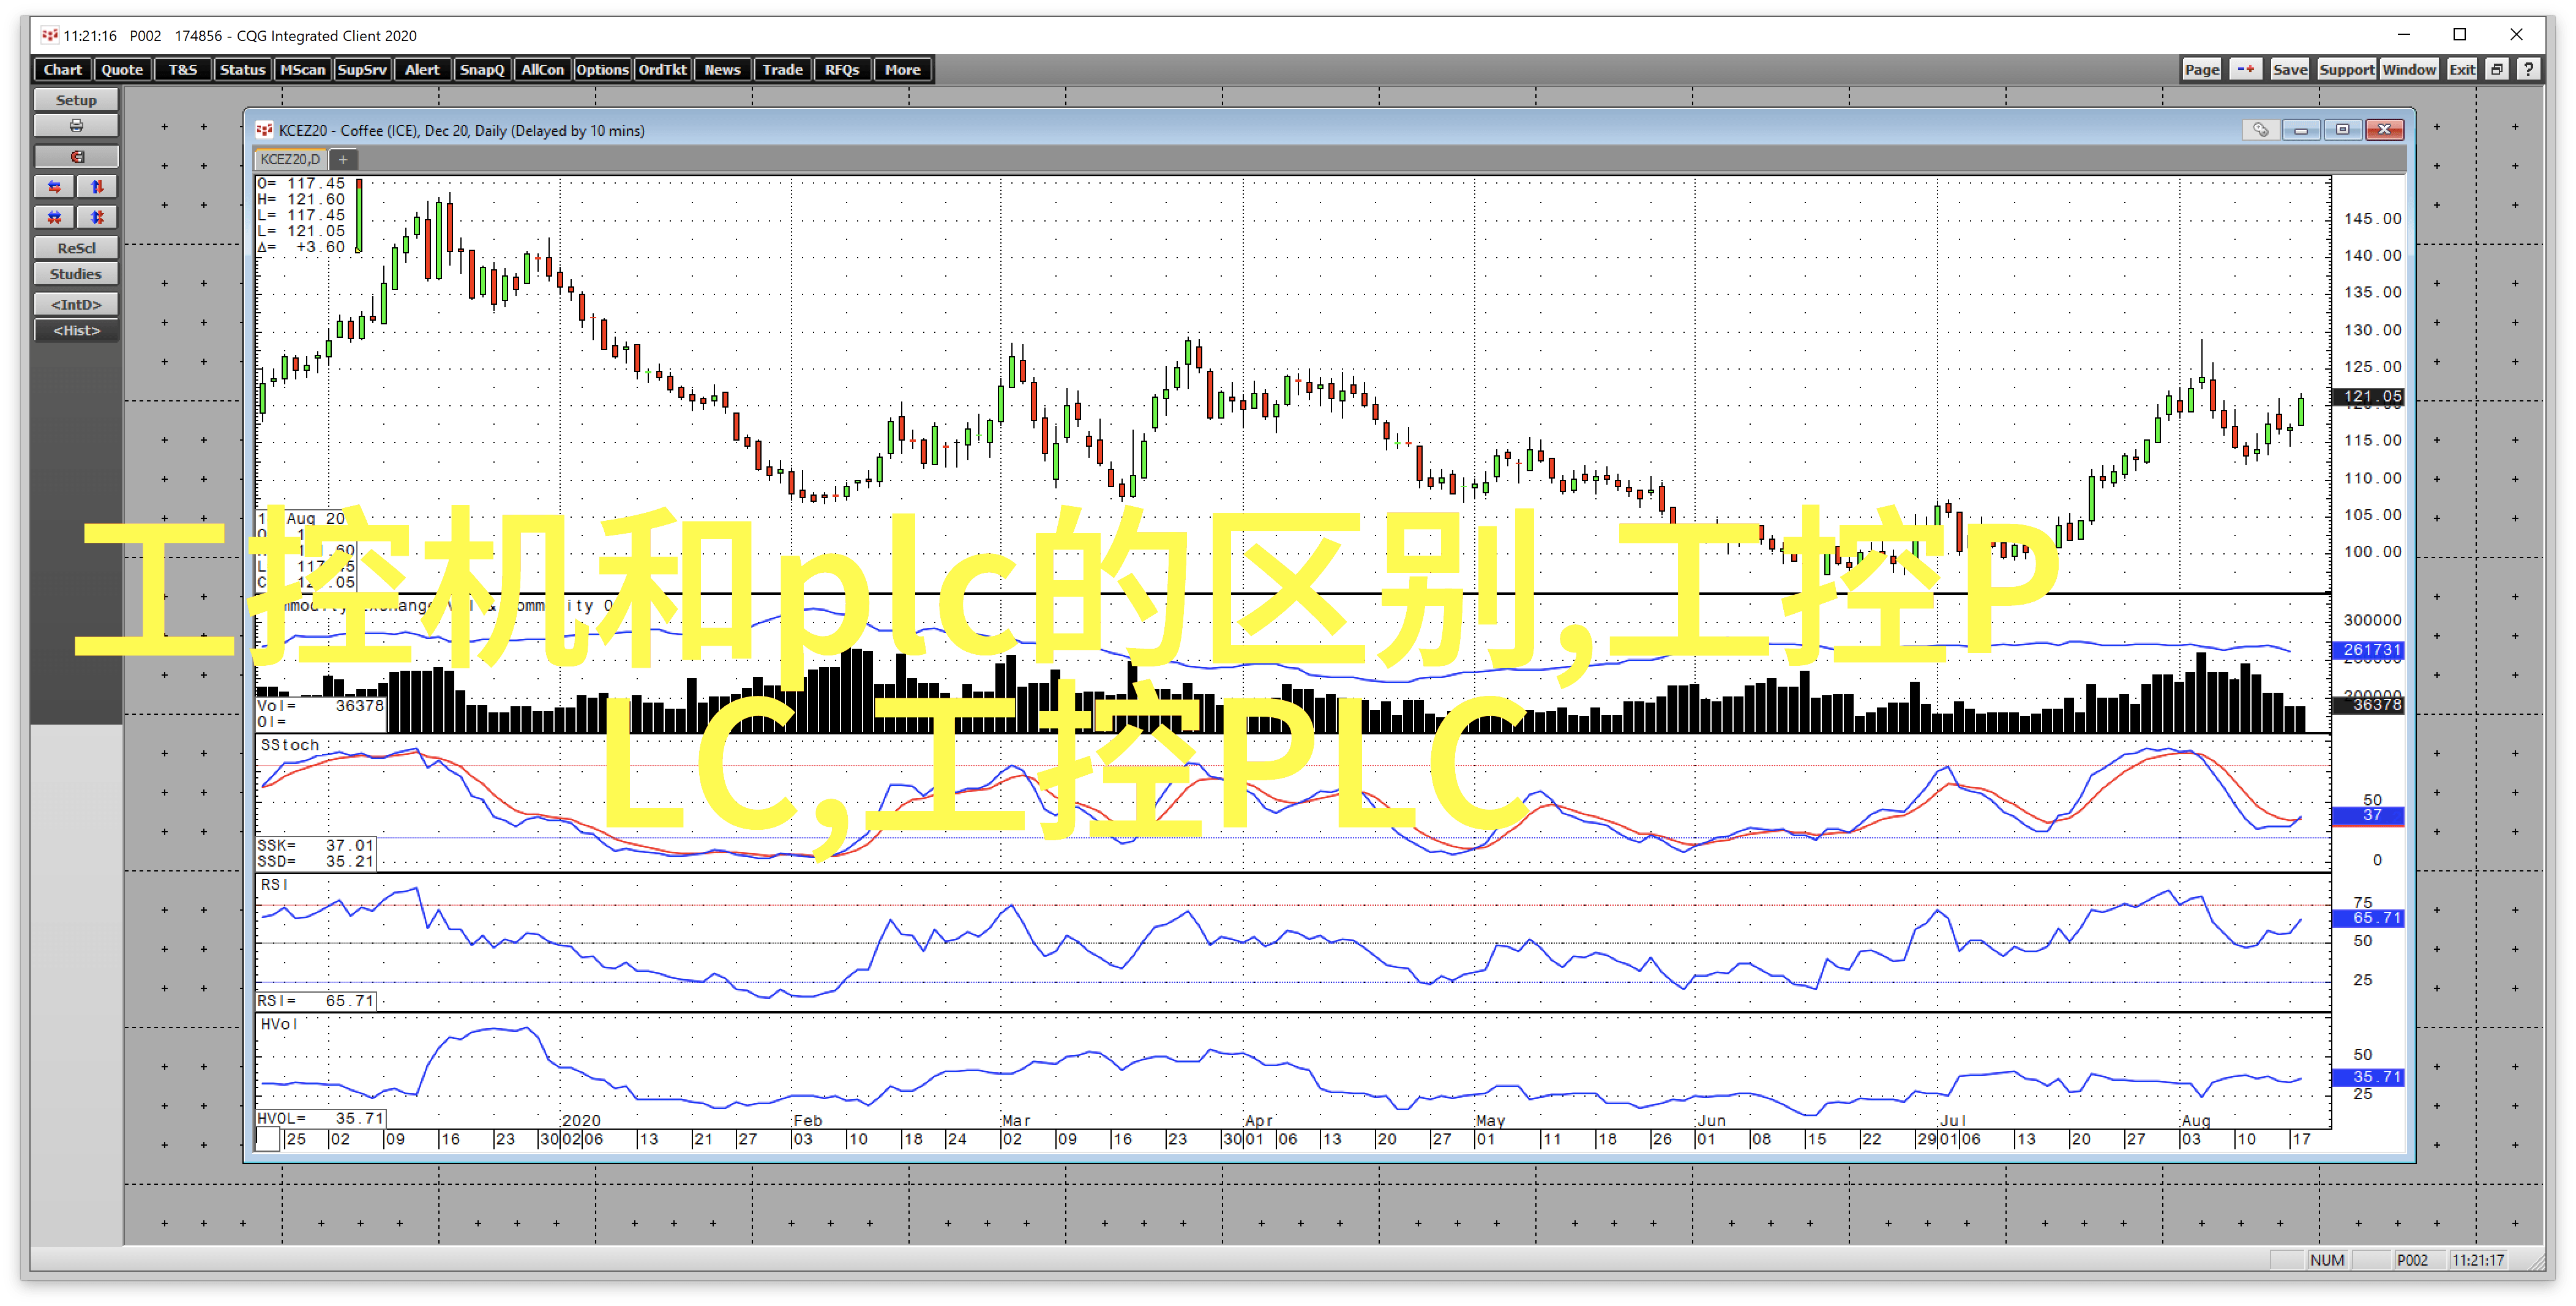The image size is (2576, 1306).
Task: Click the minus-plus page navigation button
Action: pos(2245,69)
